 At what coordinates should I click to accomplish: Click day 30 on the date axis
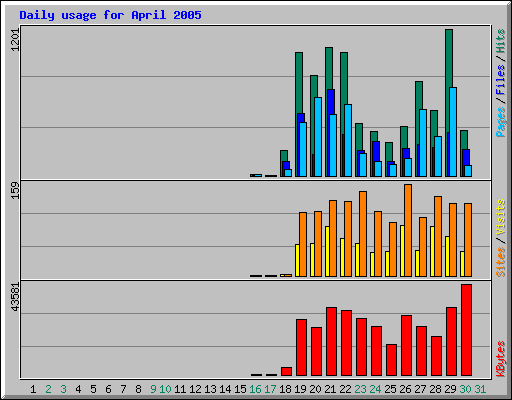pyautogui.click(x=465, y=389)
